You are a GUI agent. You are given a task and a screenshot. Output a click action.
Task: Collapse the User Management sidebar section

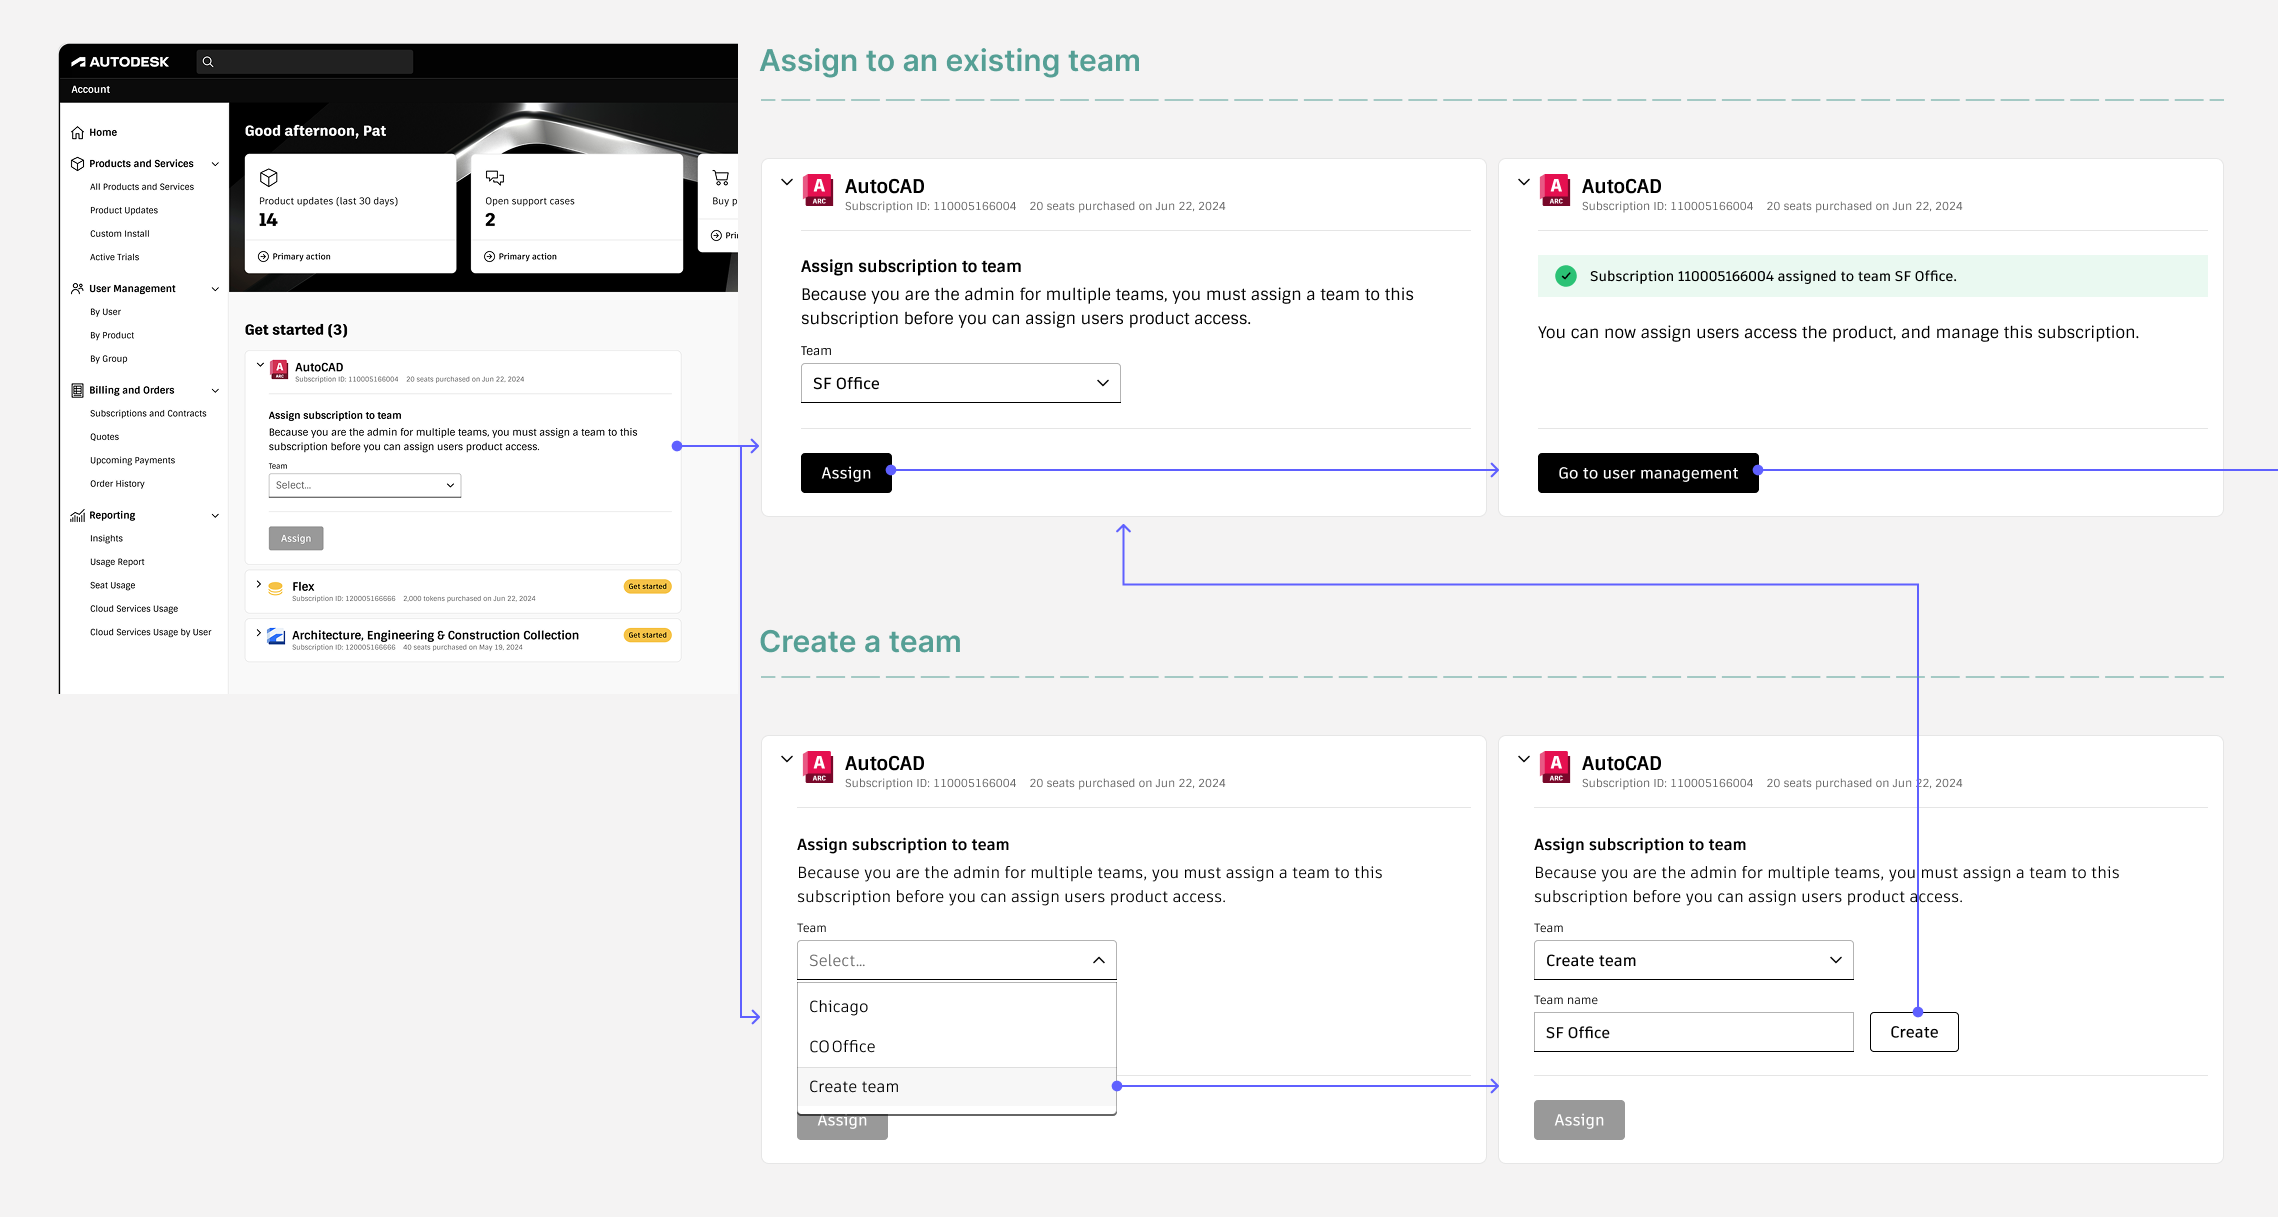point(215,289)
